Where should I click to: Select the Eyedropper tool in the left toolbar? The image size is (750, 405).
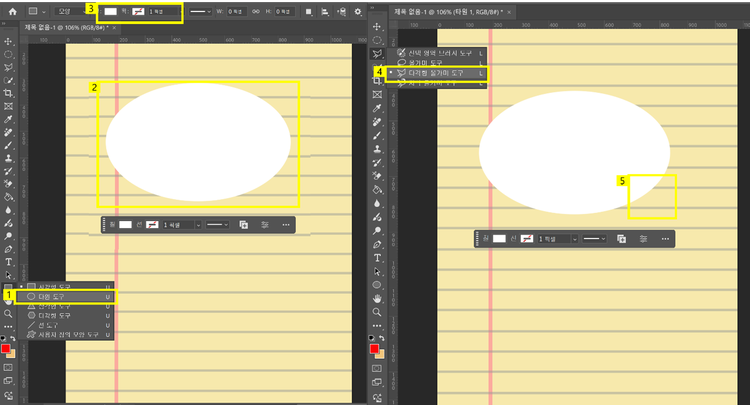[x=8, y=119]
